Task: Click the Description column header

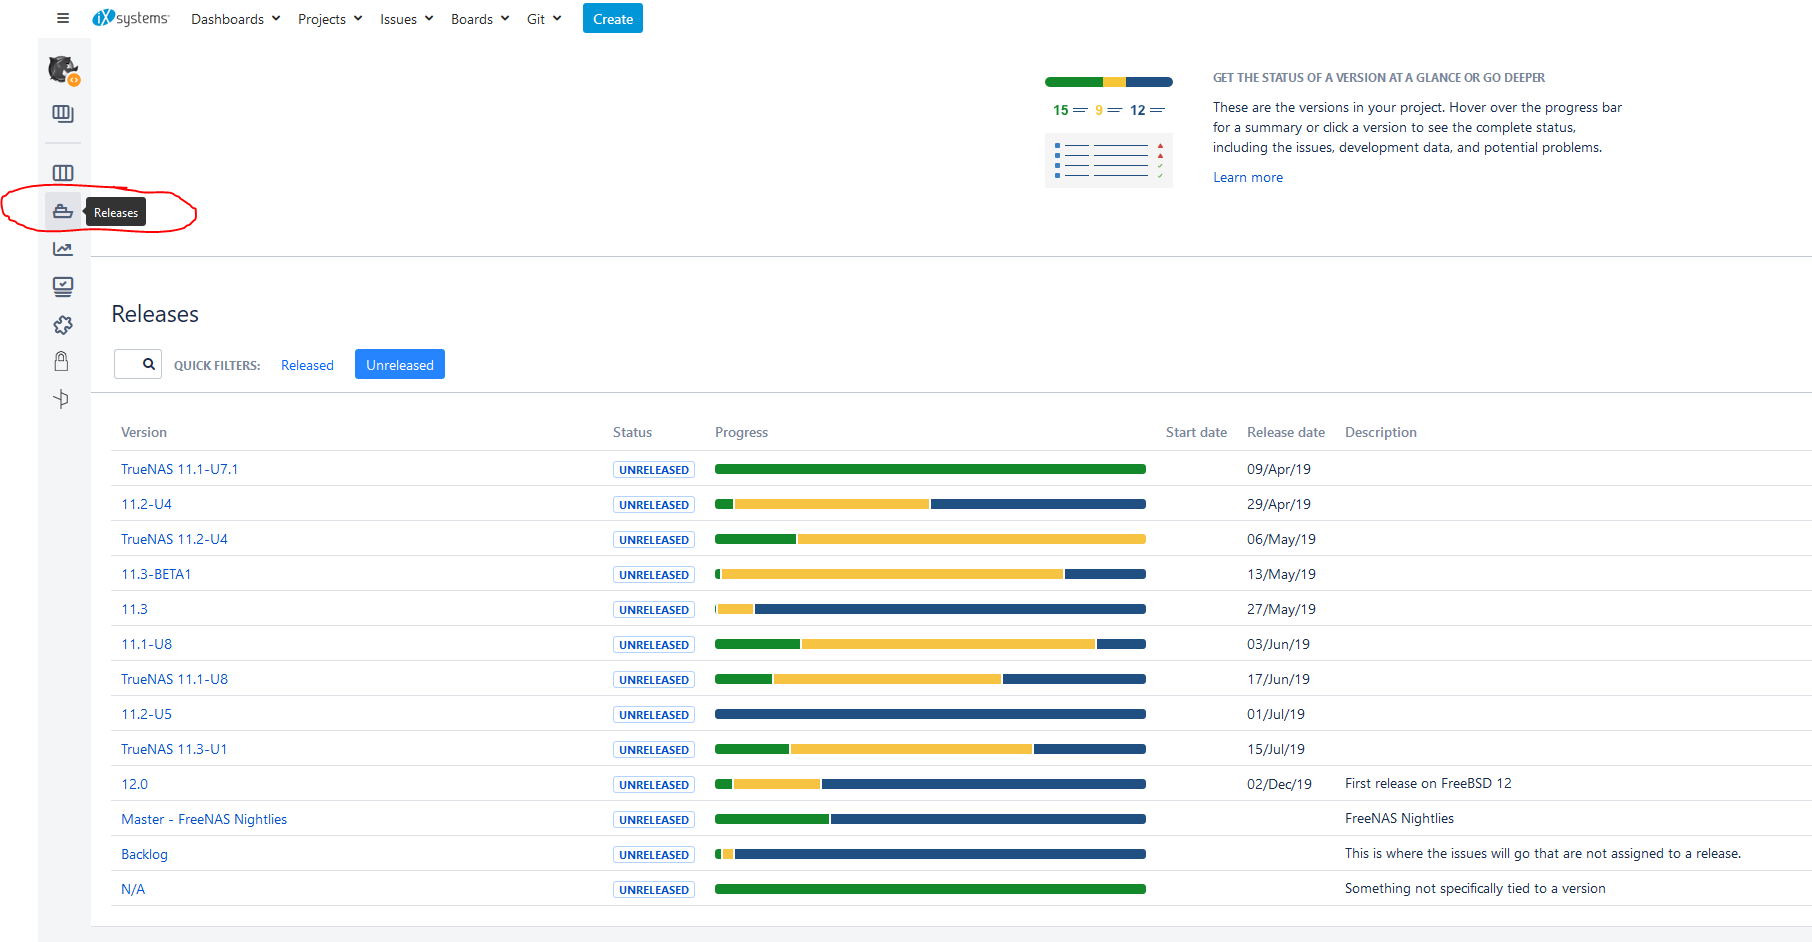Action: (1381, 432)
